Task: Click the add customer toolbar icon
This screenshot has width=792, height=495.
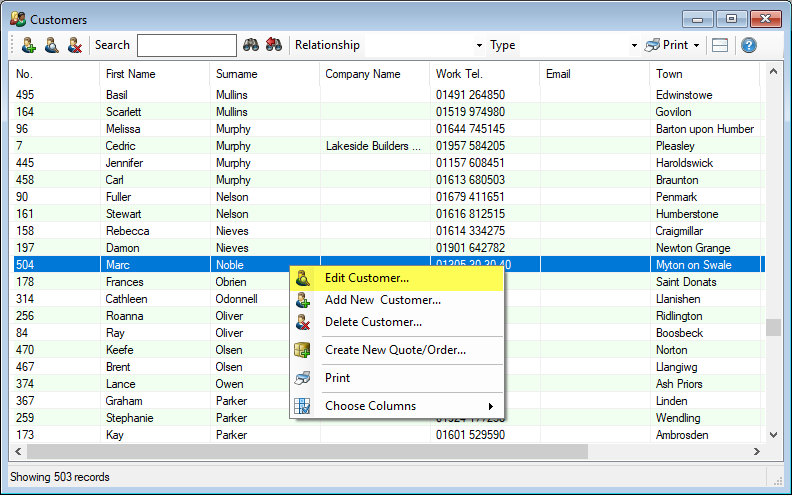Action: tap(28, 45)
